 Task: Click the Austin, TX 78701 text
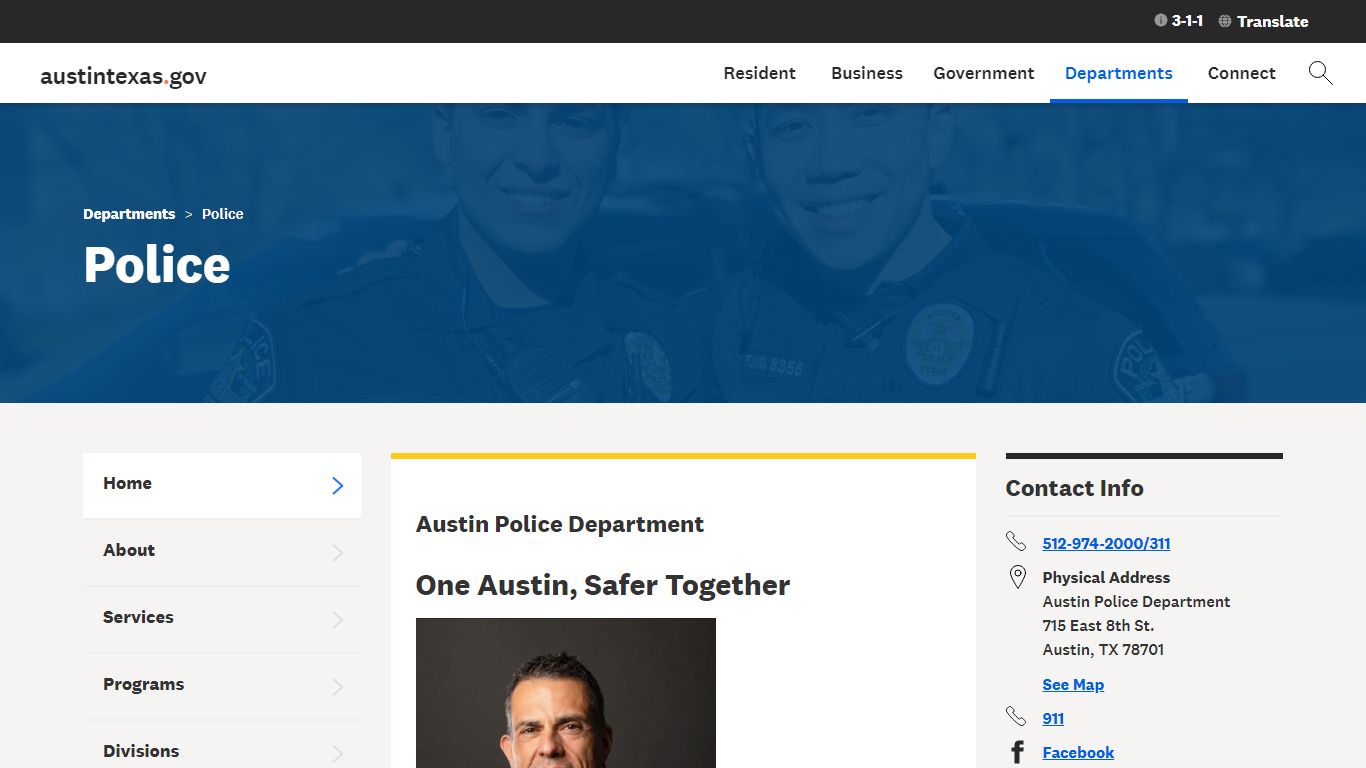click(1103, 650)
